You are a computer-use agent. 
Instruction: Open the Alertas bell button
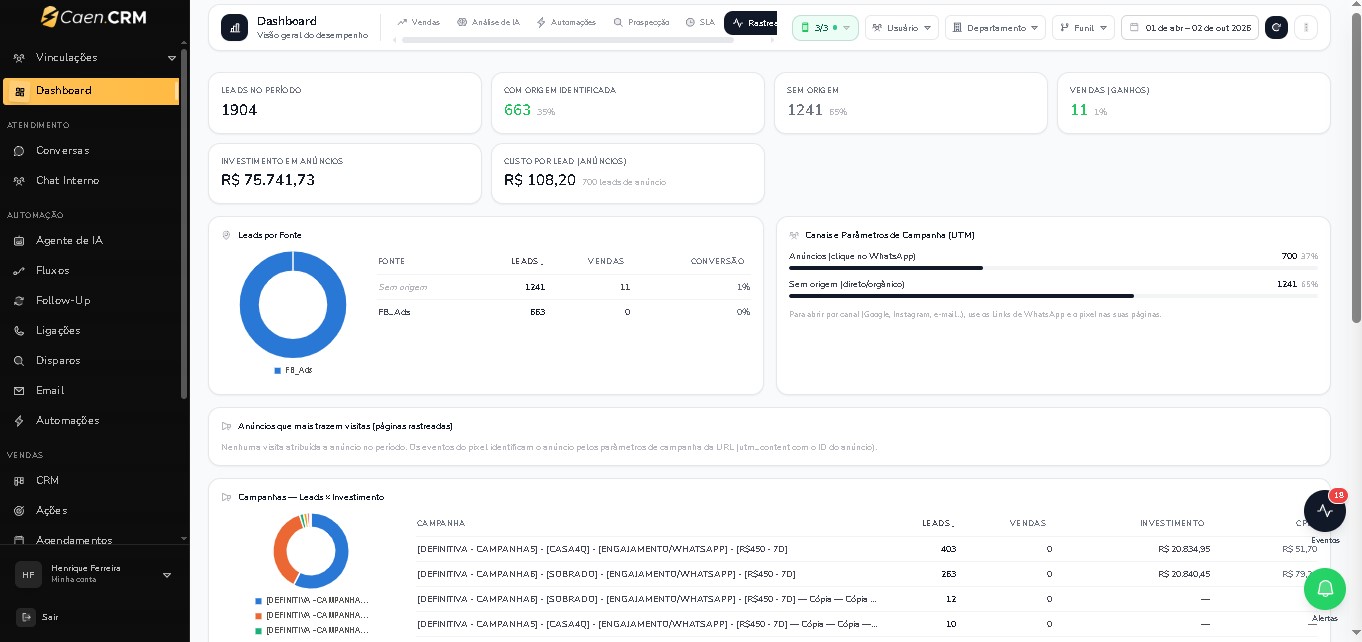coord(1325,589)
